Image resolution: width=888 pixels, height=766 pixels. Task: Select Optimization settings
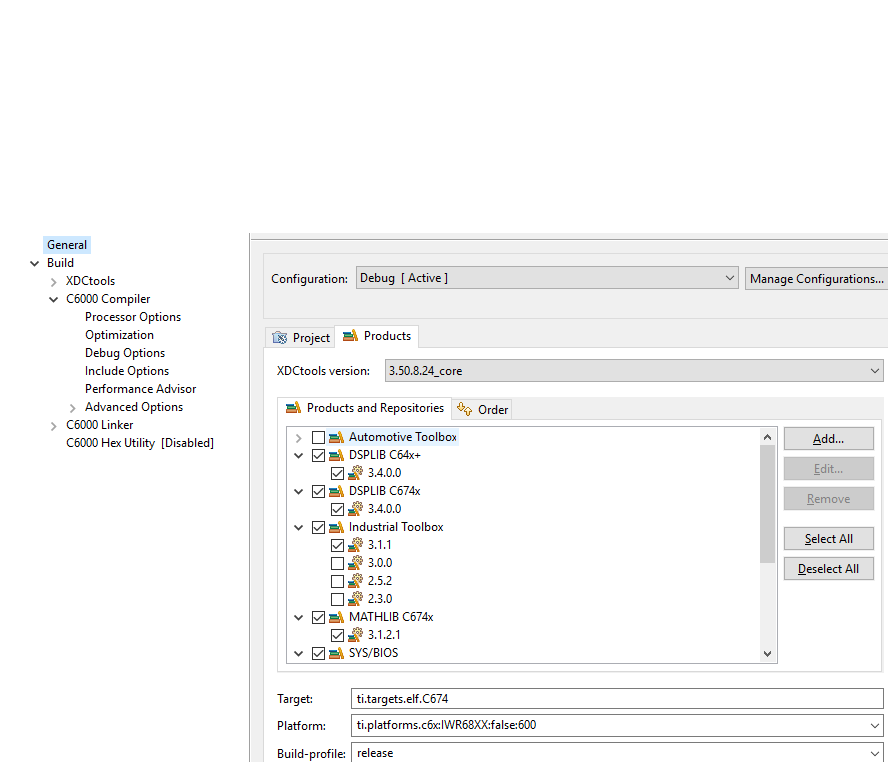[119, 335]
